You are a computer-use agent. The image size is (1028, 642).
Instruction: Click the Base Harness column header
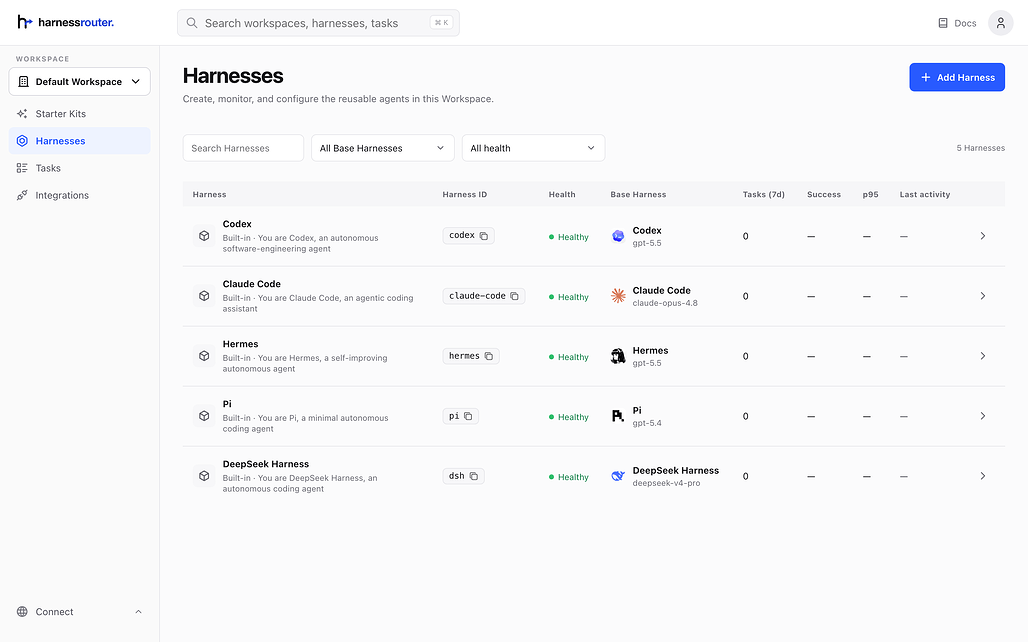click(x=638, y=195)
